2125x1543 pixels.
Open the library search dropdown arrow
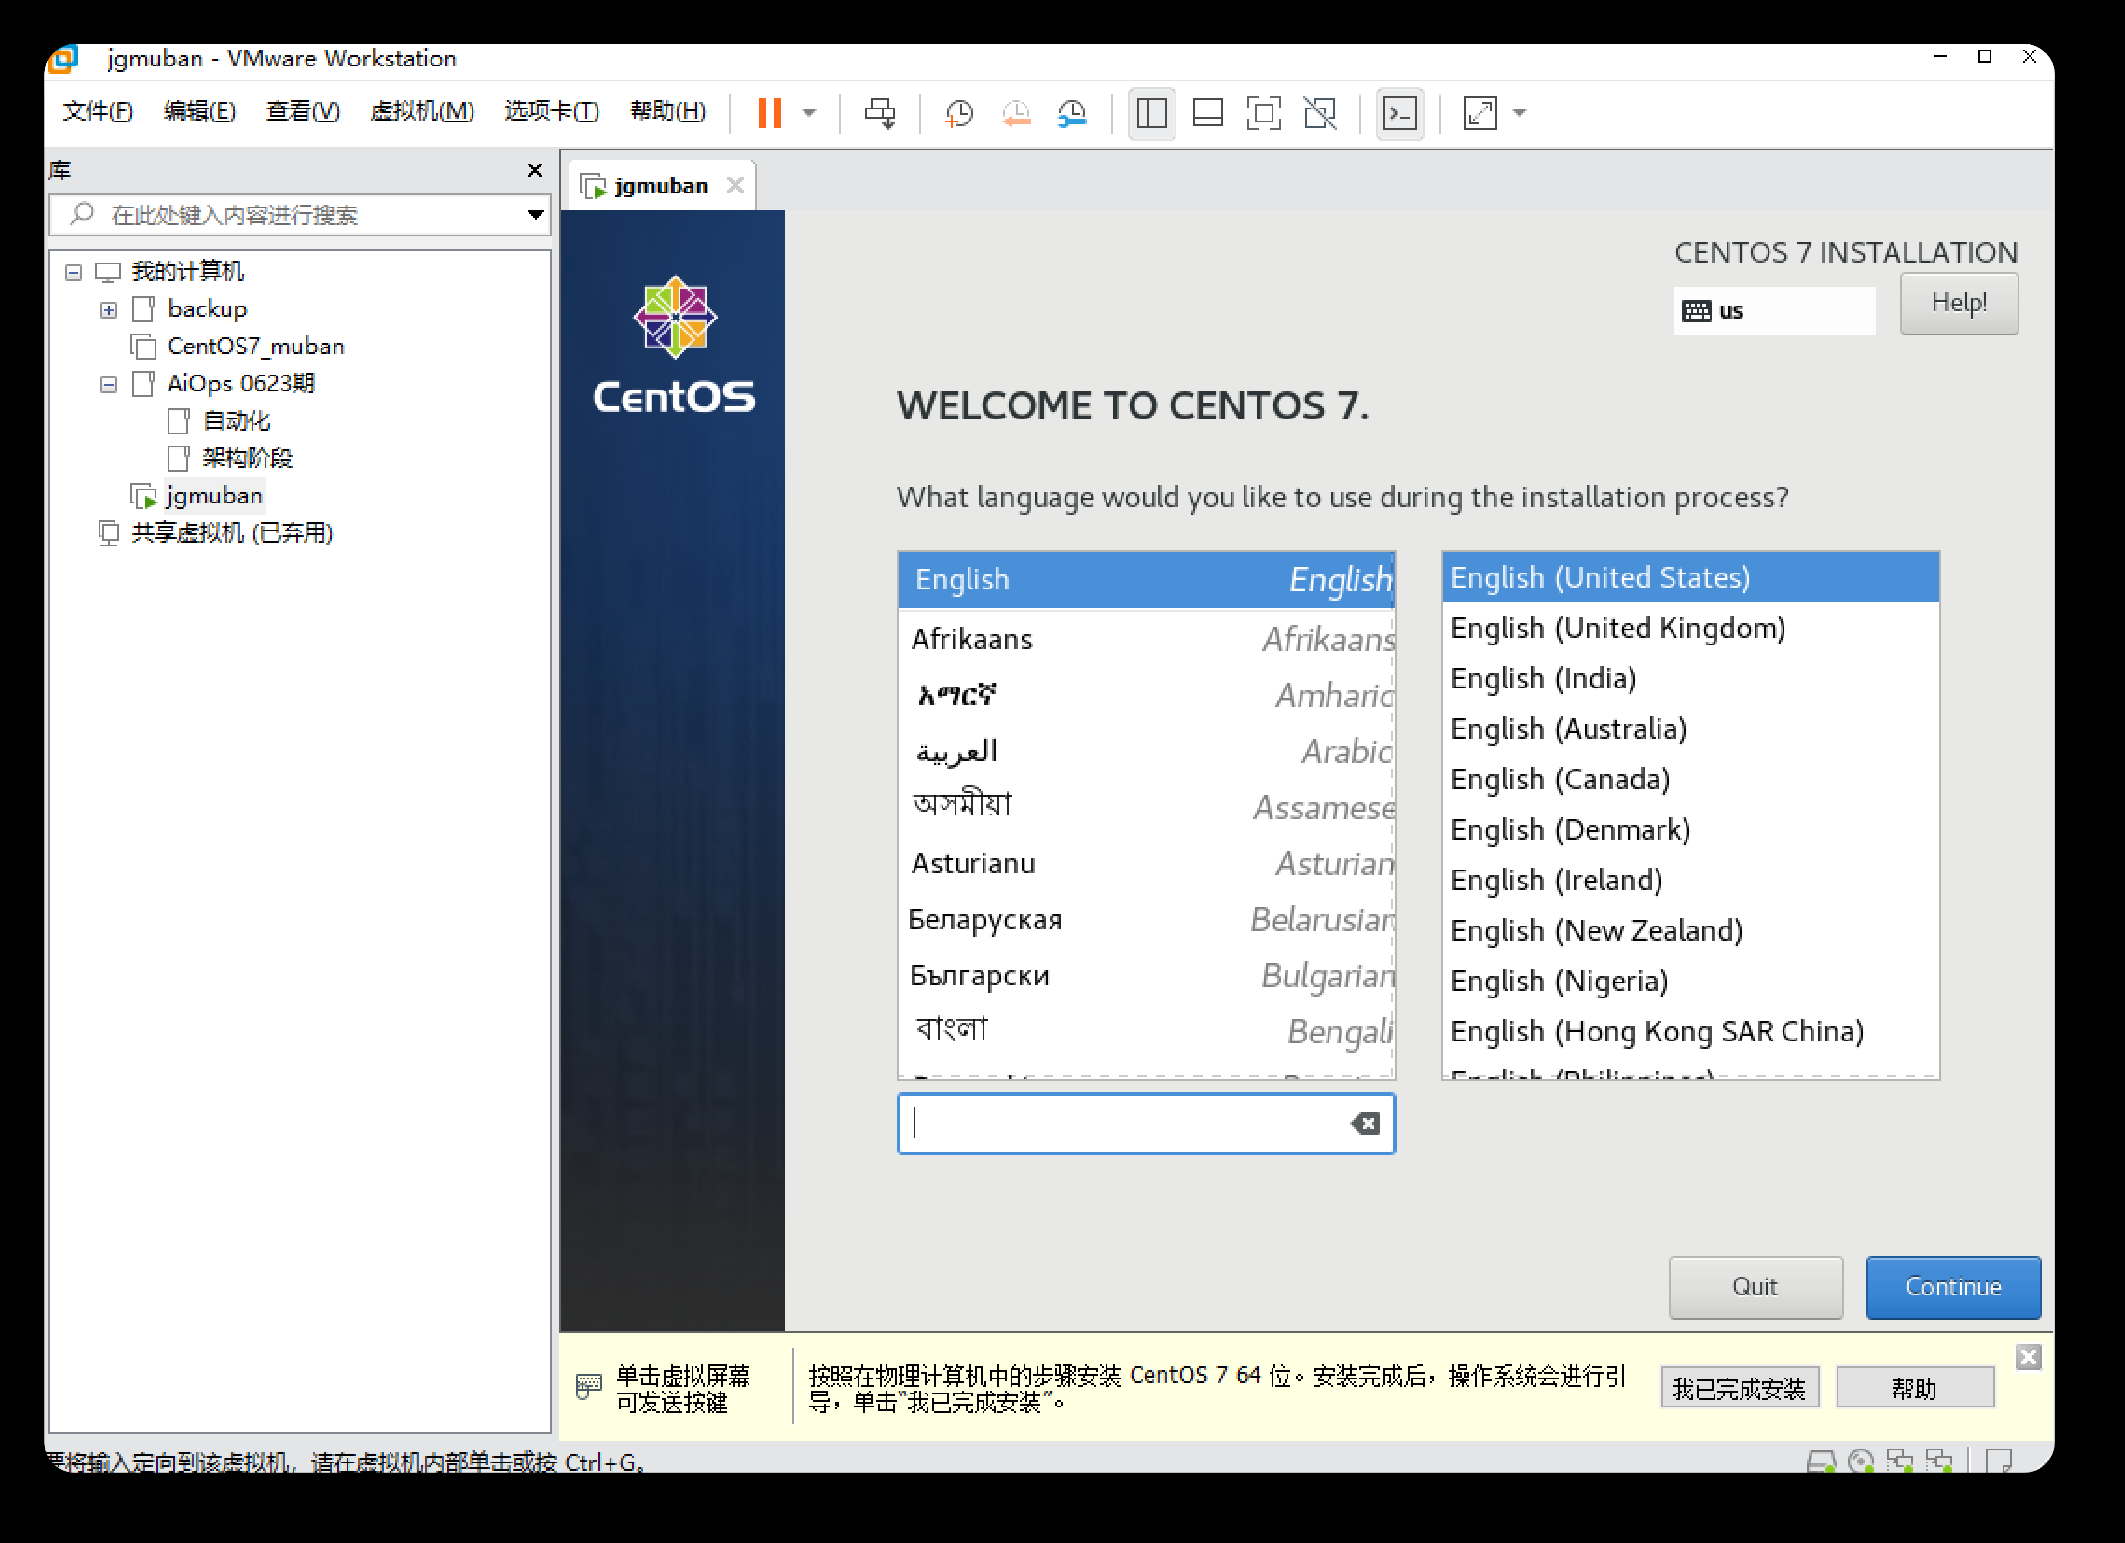tap(536, 214)
